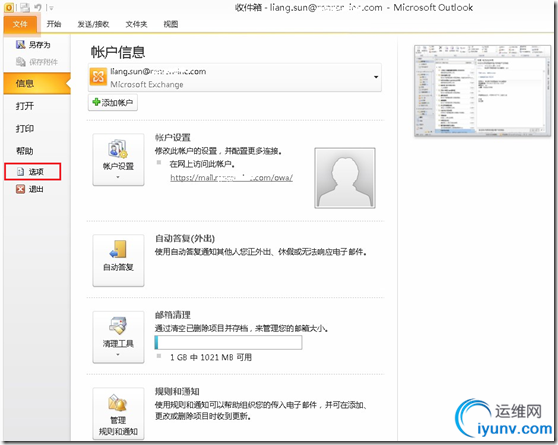This screenshot has height=445, width=558.
Task: Click the account settings people icon
Action: click(x=118, y=149)
